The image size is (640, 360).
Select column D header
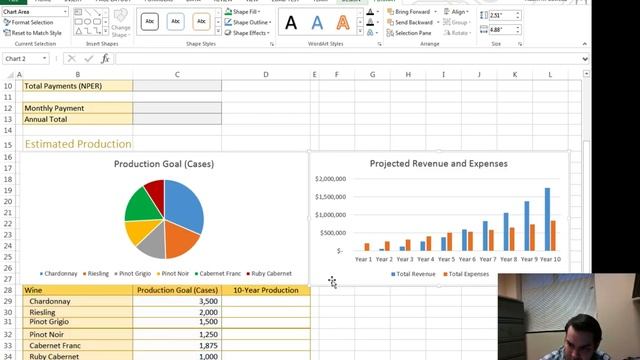tap(266, 75)
